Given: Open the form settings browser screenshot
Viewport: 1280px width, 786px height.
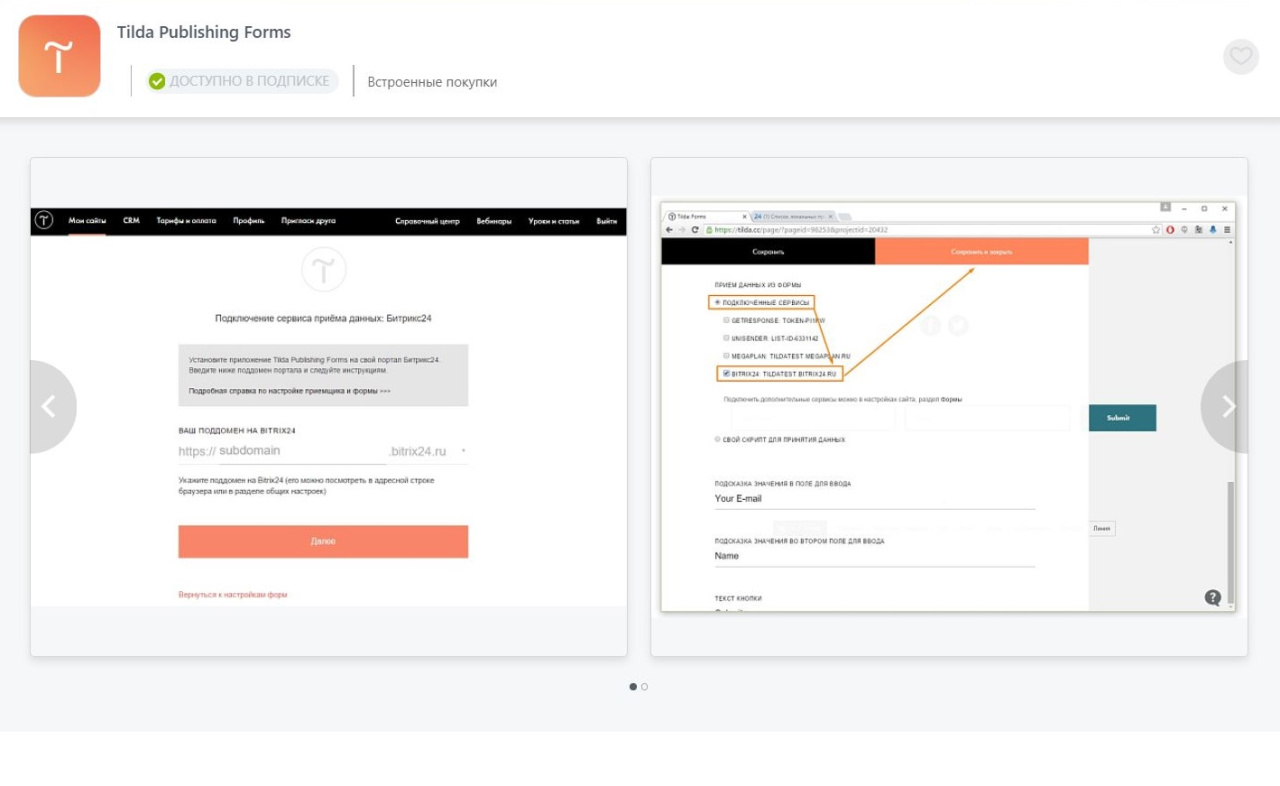Looking at the screenshot, I should coord(949,407).
